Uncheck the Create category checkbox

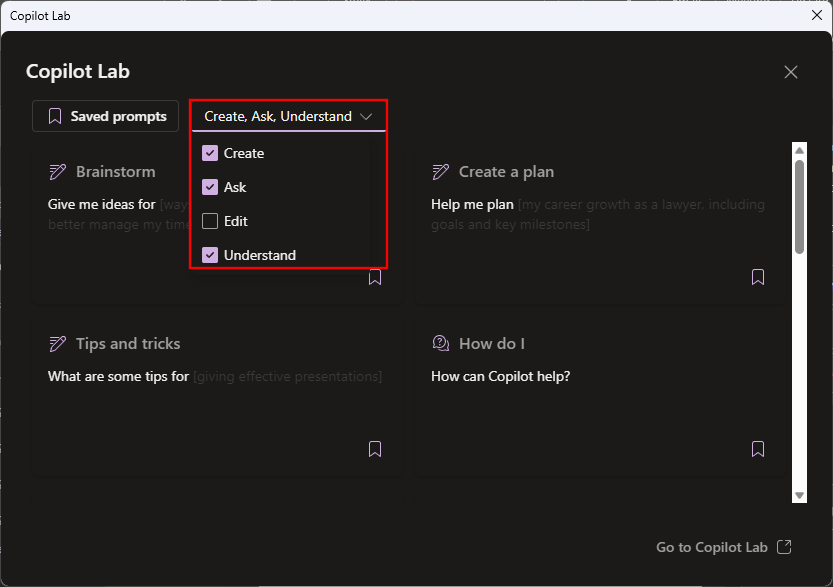(x=210, y=153)
